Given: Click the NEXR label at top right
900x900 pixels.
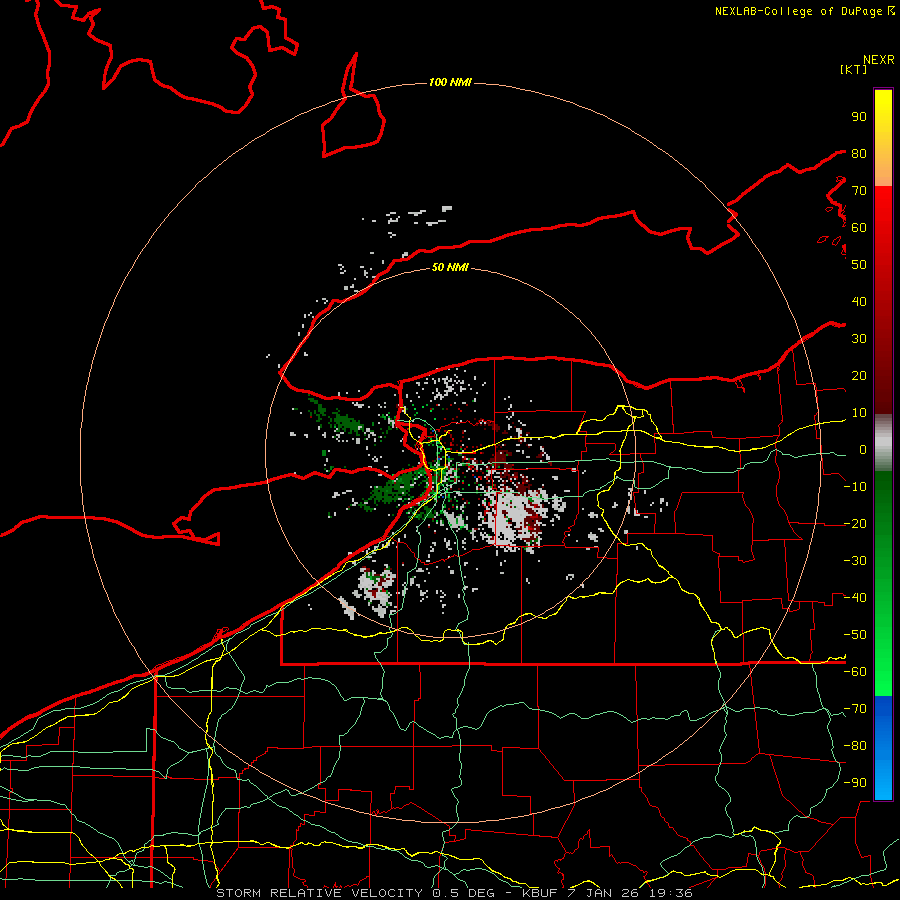Looking at the screenshot, I should tap(879, 60).
